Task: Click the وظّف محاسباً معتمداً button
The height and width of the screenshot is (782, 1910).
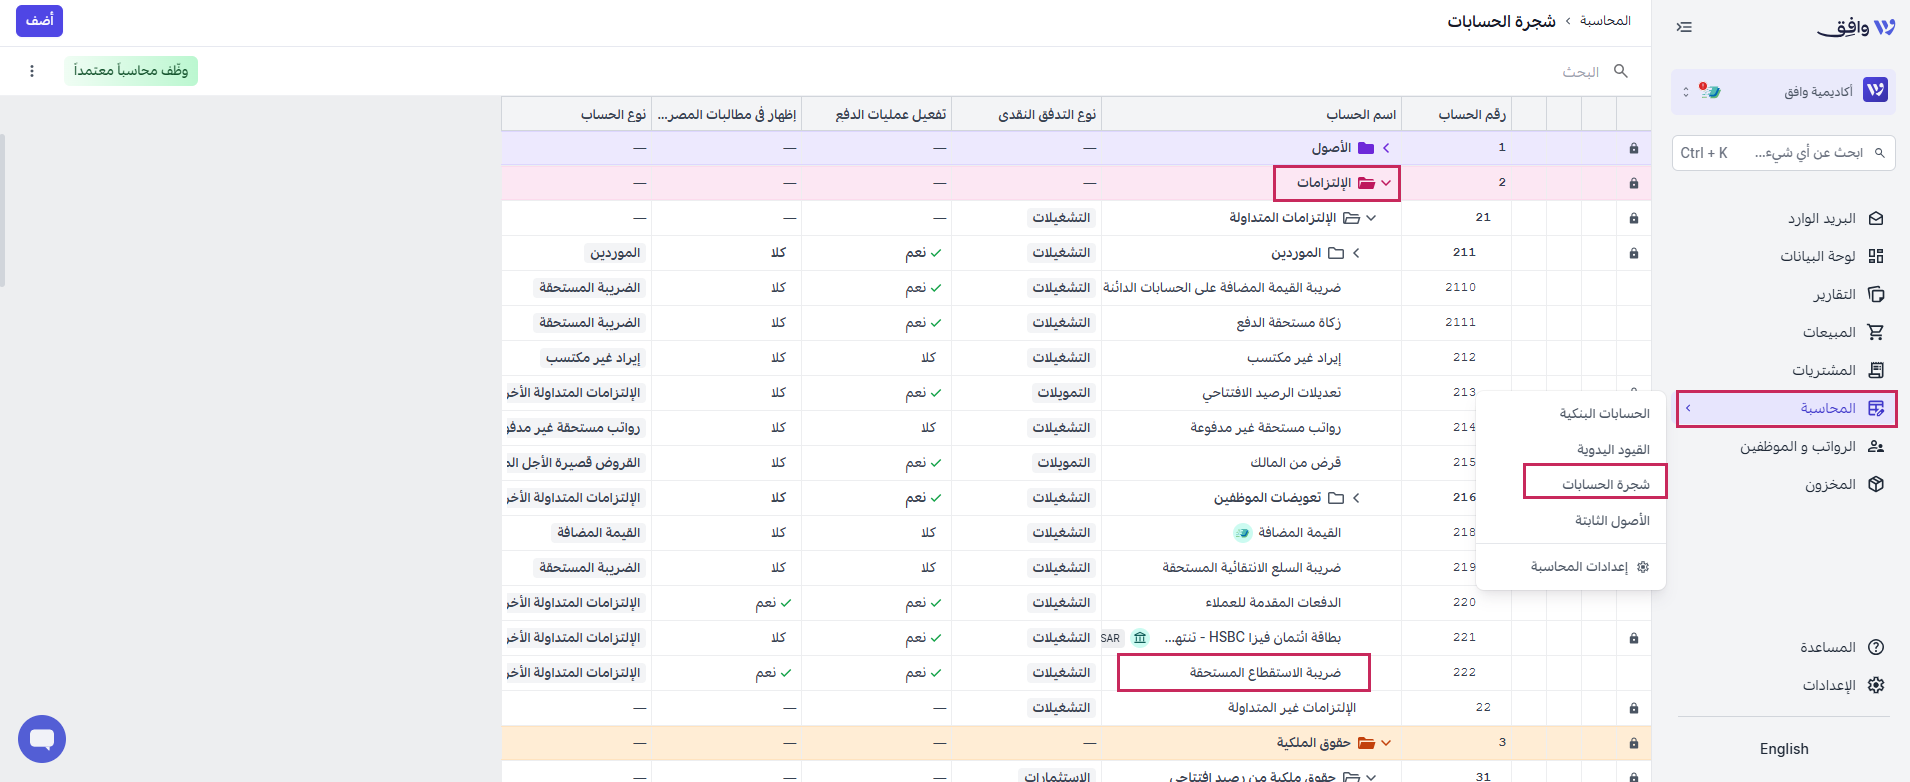Action: tap(131, 71)
